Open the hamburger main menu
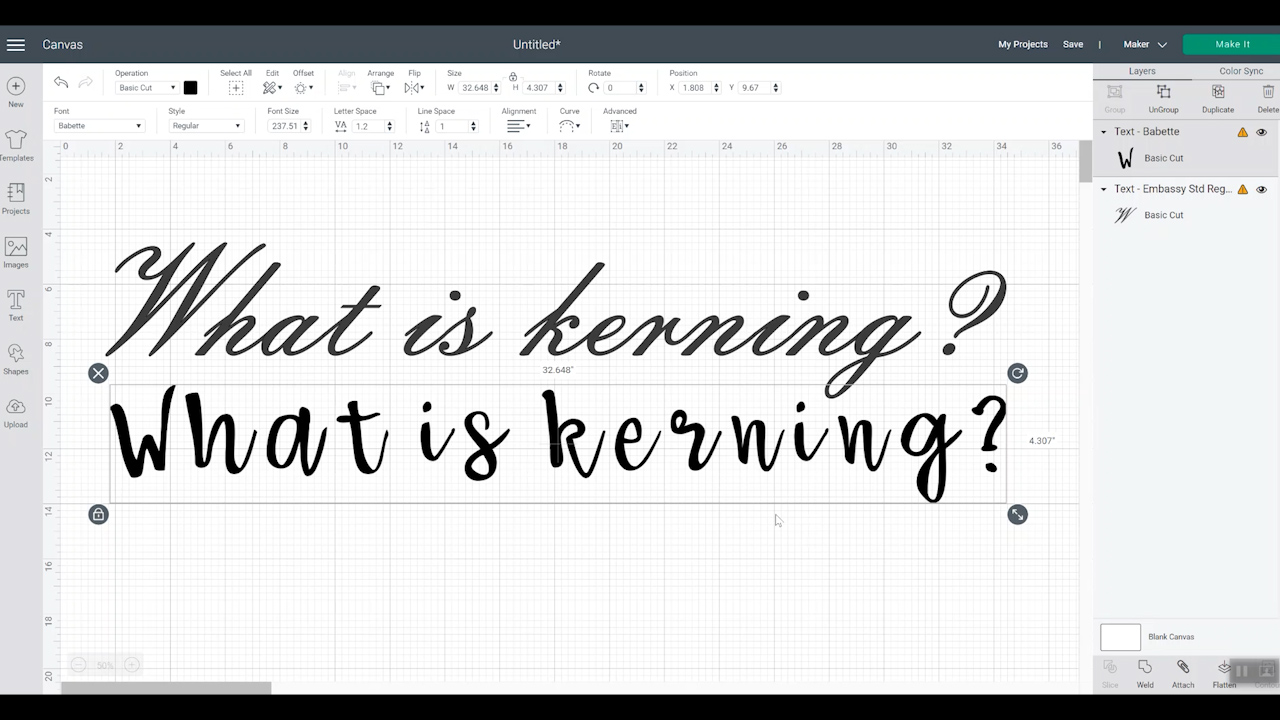This screenshot has width=1280, height=720. click(x=16, y=45)
